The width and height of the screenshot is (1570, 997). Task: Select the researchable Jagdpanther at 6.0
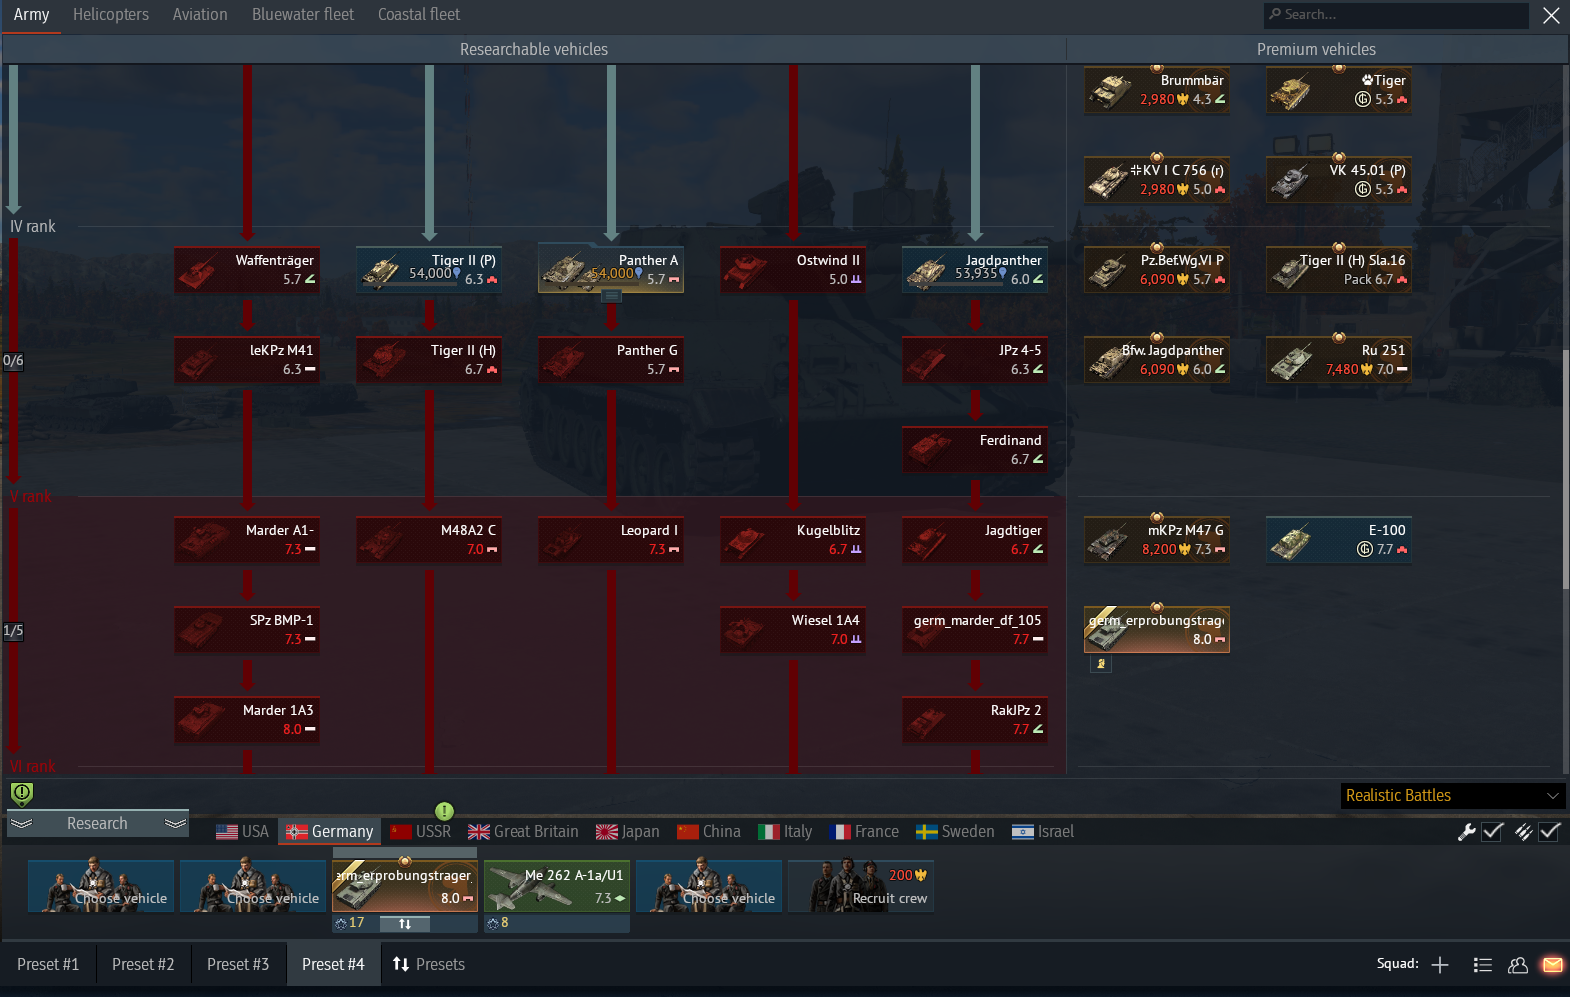pyautogui.click(x=975, y=270)
